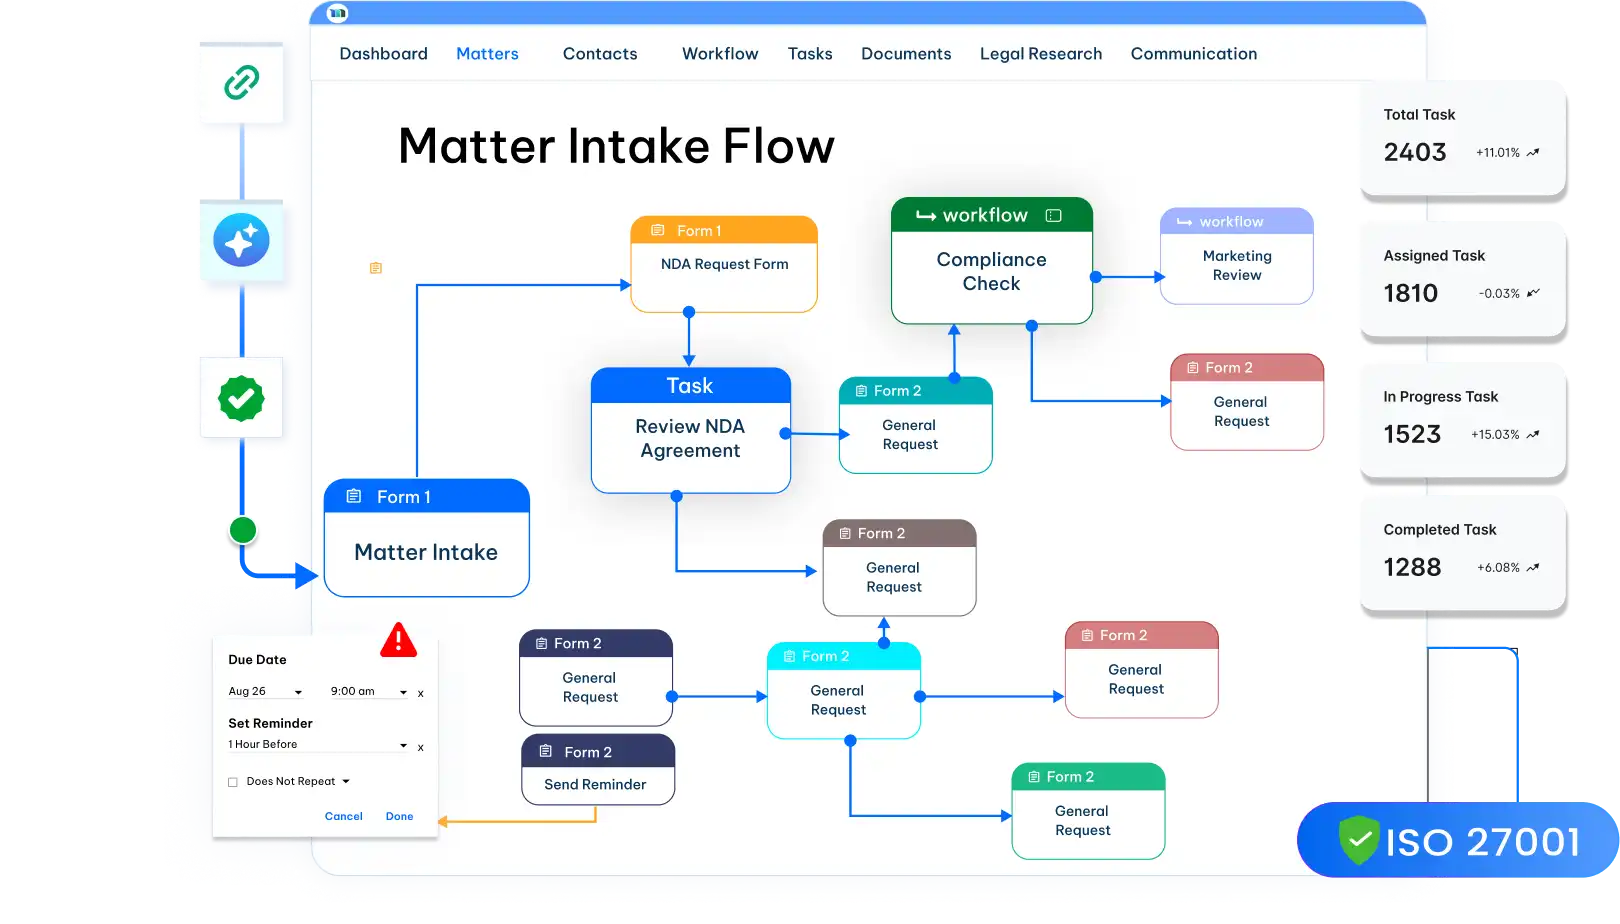Expand the Does Not Repeat dropdown arrow
The width and height of the screenshot is (1620, 924).
coord(346,781)
